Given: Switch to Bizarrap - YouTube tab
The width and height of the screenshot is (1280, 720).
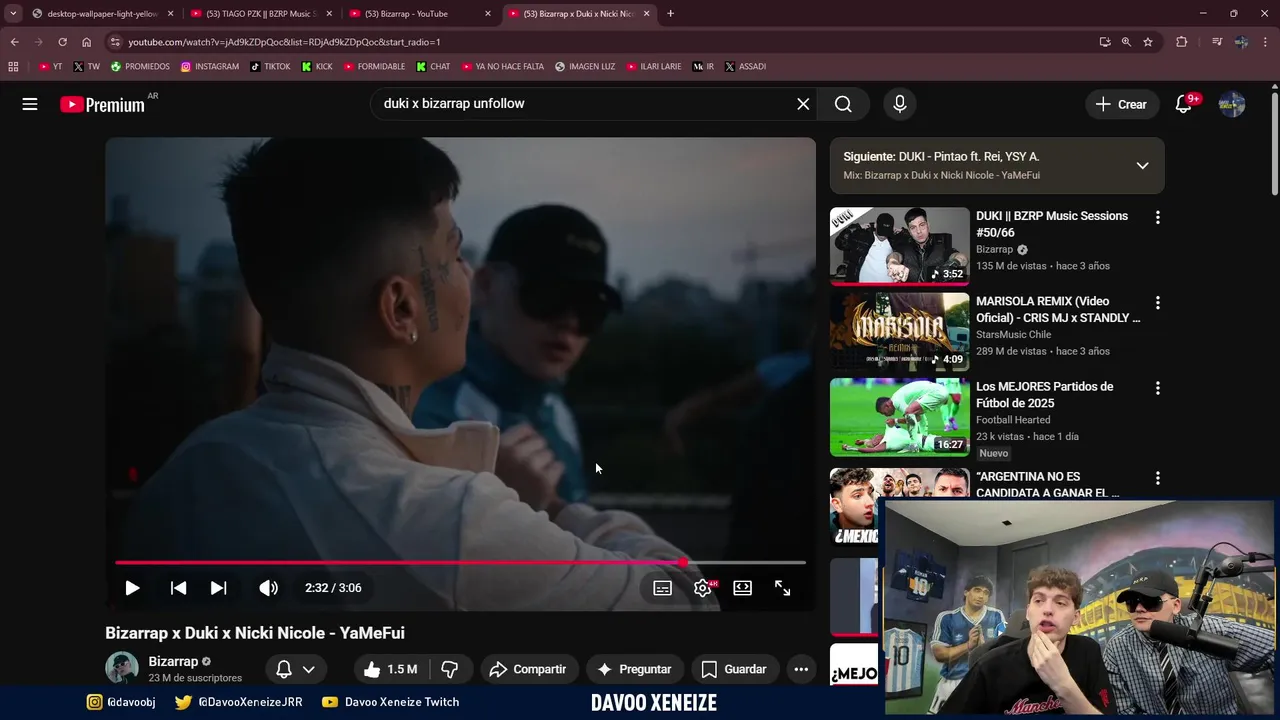Looking at the screenshot, I should (420, 14).
